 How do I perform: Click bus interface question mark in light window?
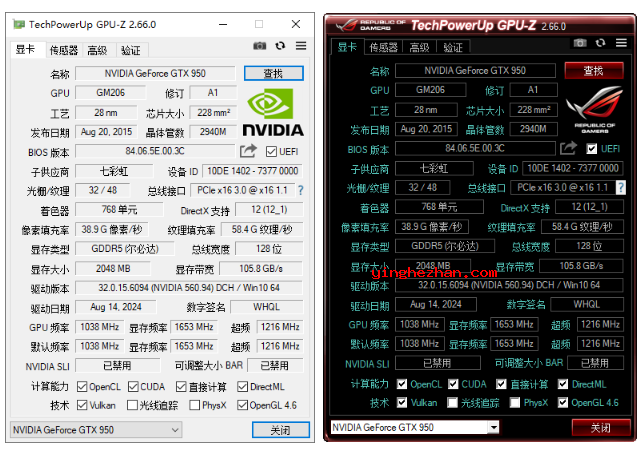coord(301,190)
